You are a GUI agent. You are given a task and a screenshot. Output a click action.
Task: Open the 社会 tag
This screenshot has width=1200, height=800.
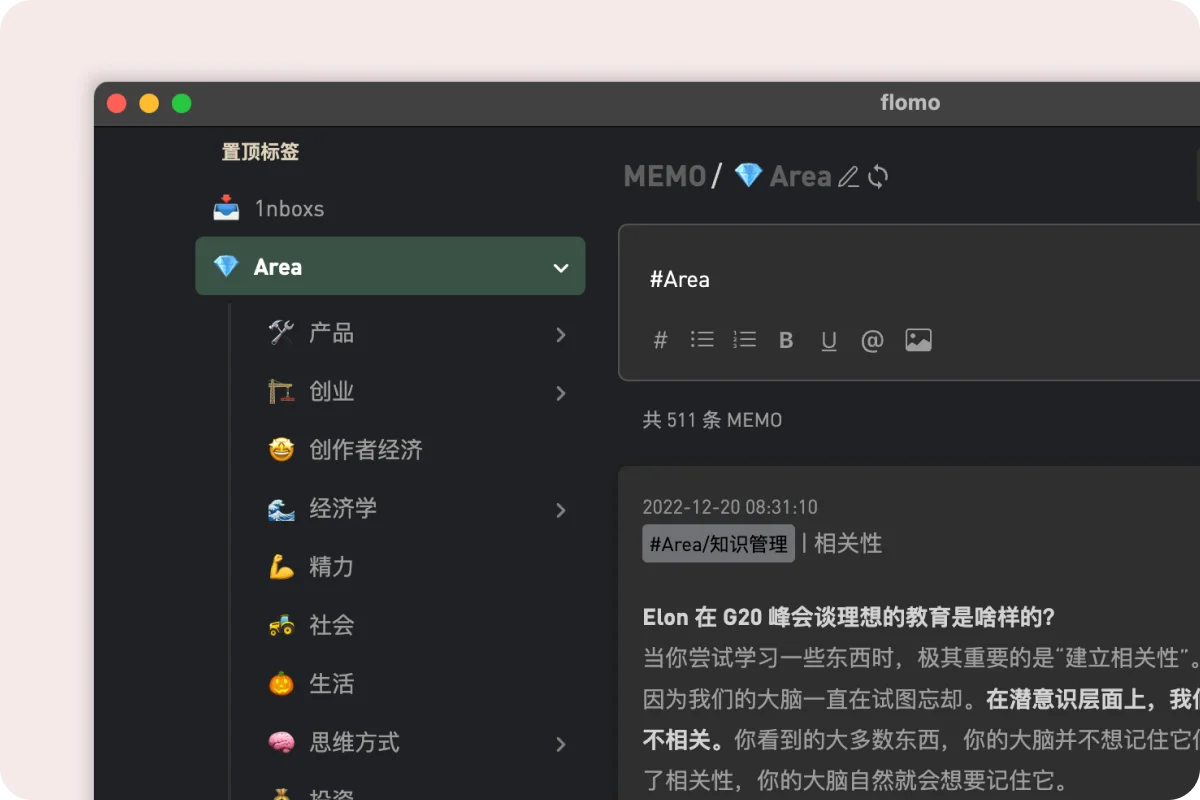point(331,626)
